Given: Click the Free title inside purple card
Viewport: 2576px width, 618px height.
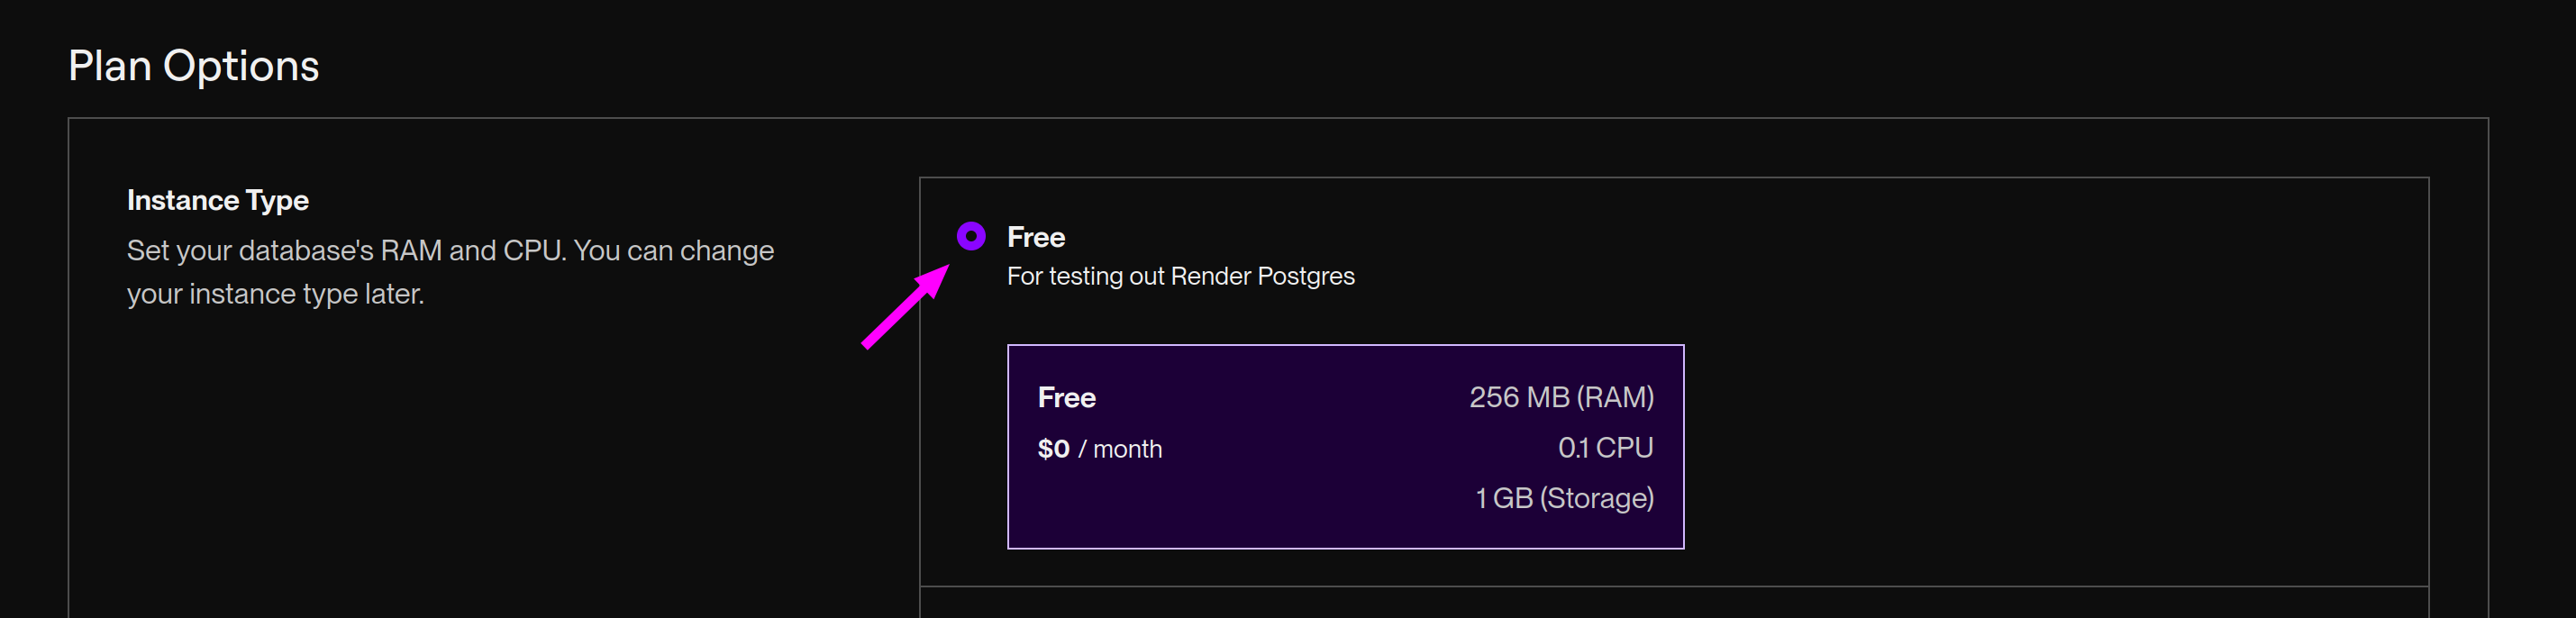Looking at the screenshot, I should 1067,398.
